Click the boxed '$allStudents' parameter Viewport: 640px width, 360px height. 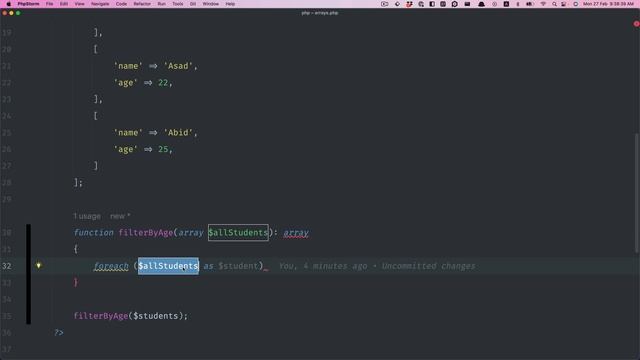(238, 233)
